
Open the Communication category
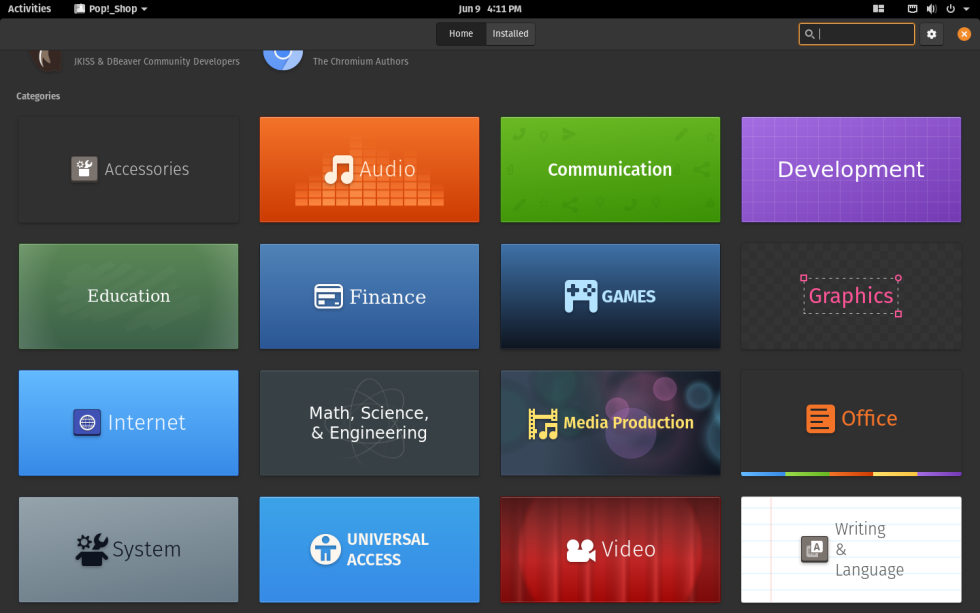pos(609,169)
